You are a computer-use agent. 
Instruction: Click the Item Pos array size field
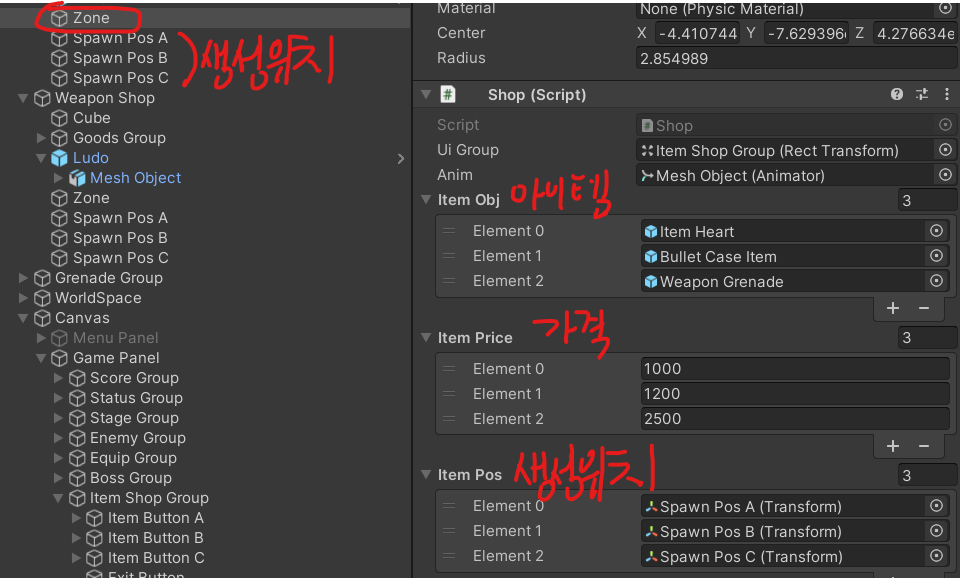tap(926, 475)
